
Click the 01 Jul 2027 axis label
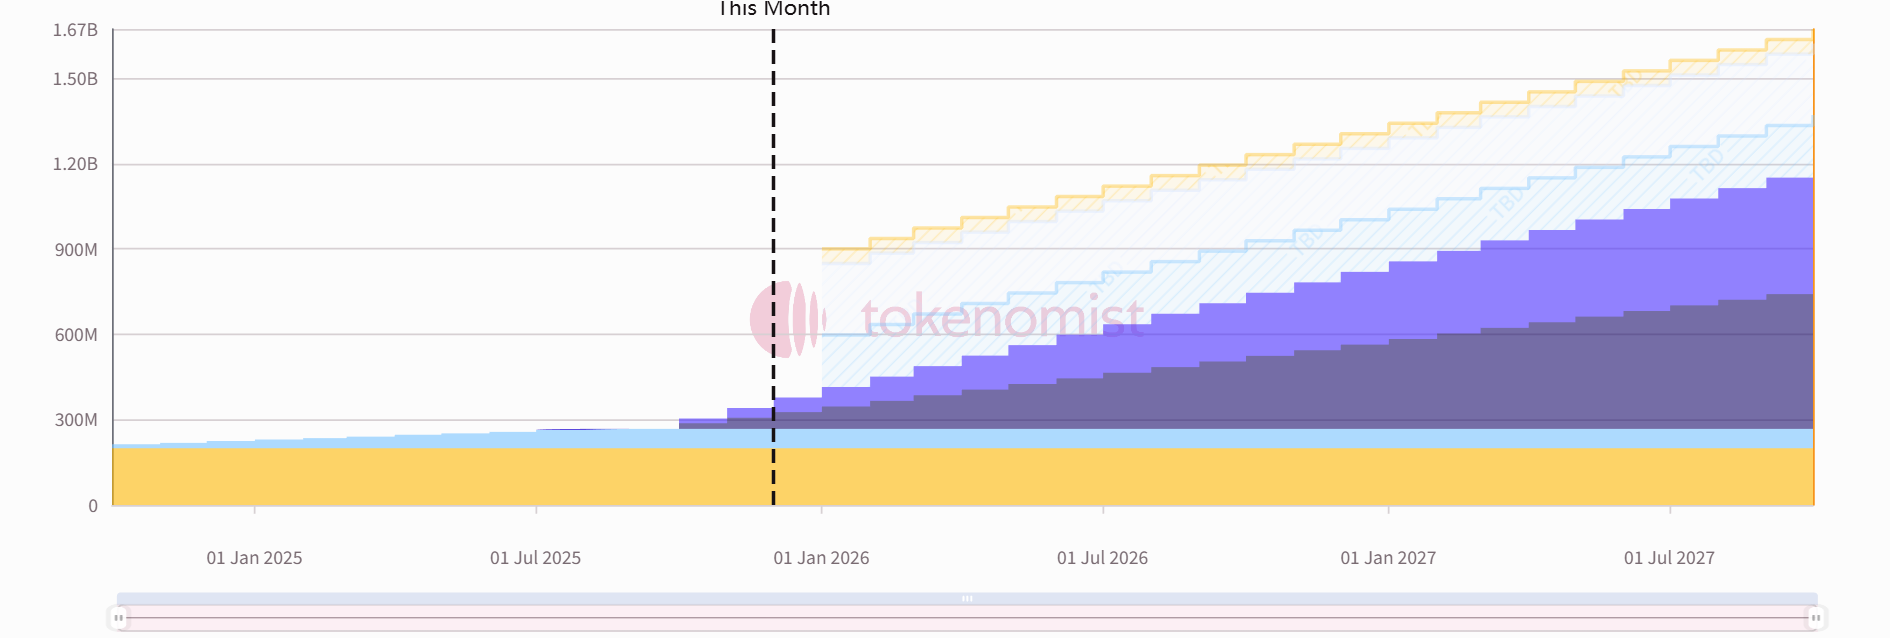(x=1669, y=558)
